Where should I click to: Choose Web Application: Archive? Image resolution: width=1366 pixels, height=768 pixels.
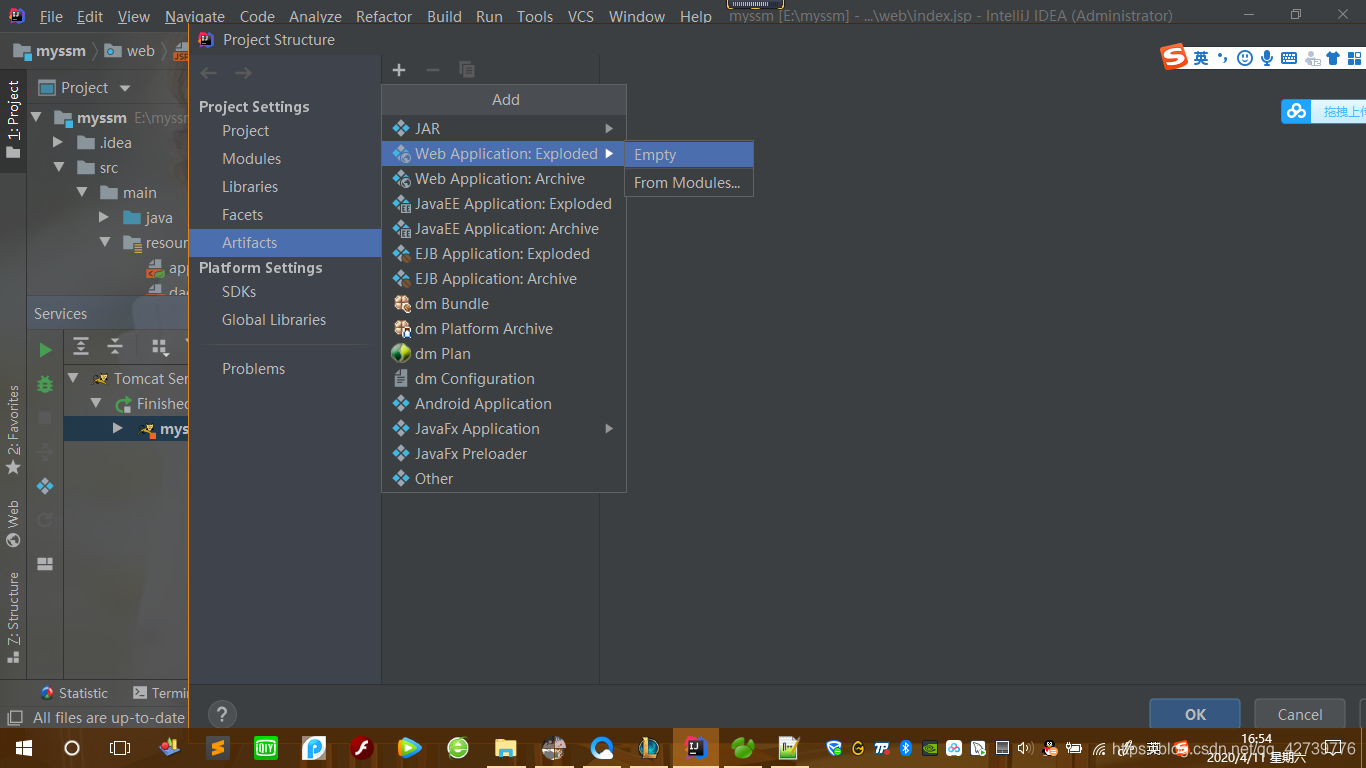pyautogui.click(x=504, y=178)
